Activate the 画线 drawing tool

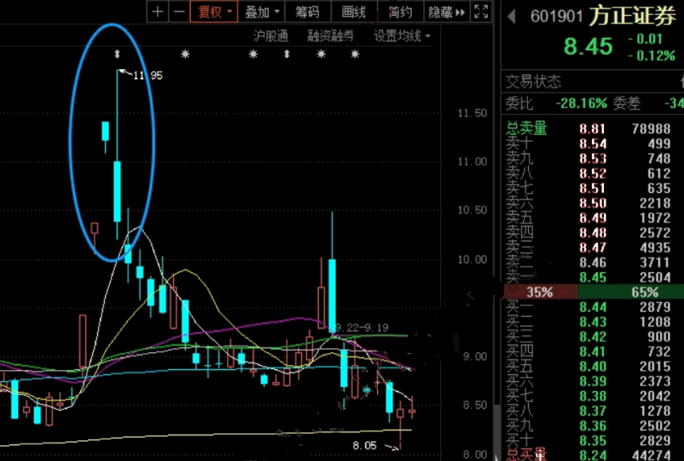tap(354, 12)
